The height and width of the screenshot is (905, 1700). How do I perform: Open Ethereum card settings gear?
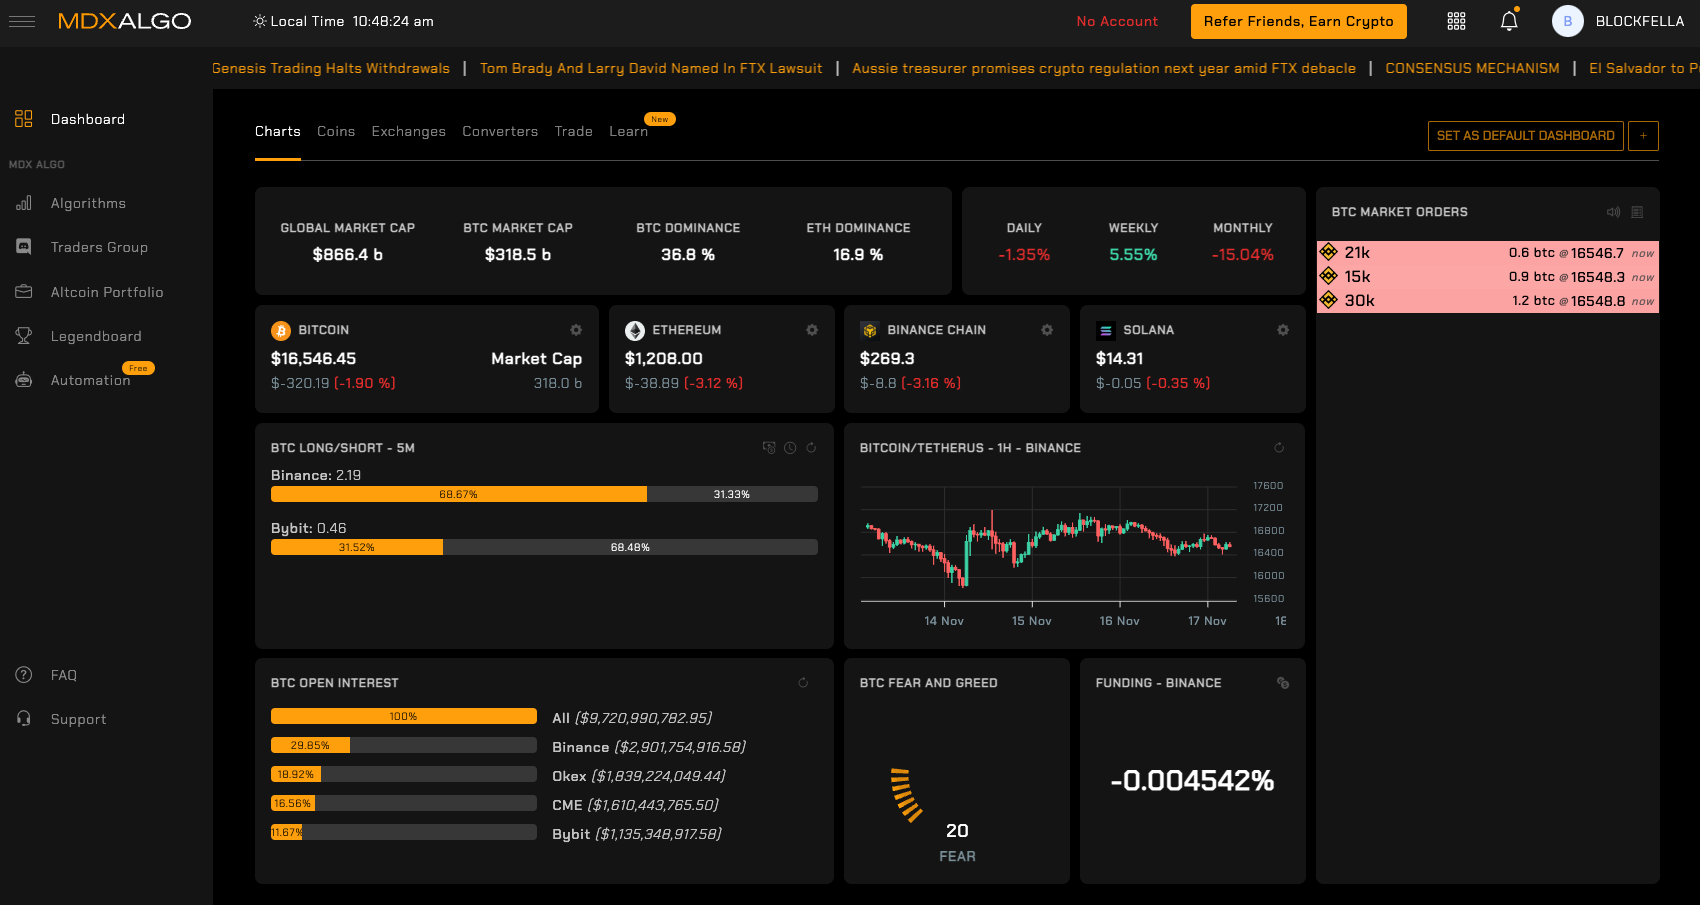[x=812, y=330]
